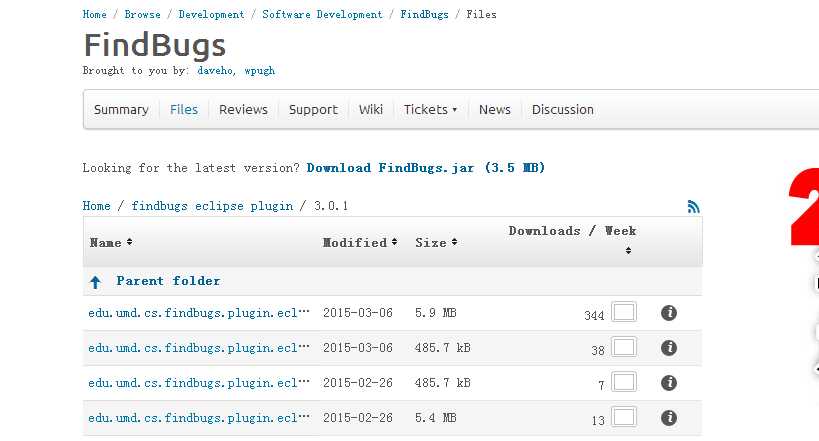
Task: Select the 2015-03-06 date of the 5.9 MB file
Action: click(x=358, y=313)
